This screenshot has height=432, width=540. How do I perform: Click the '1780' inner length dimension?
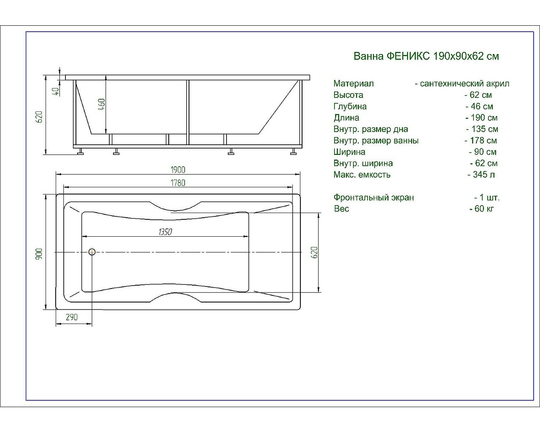(x=178, y=183)
